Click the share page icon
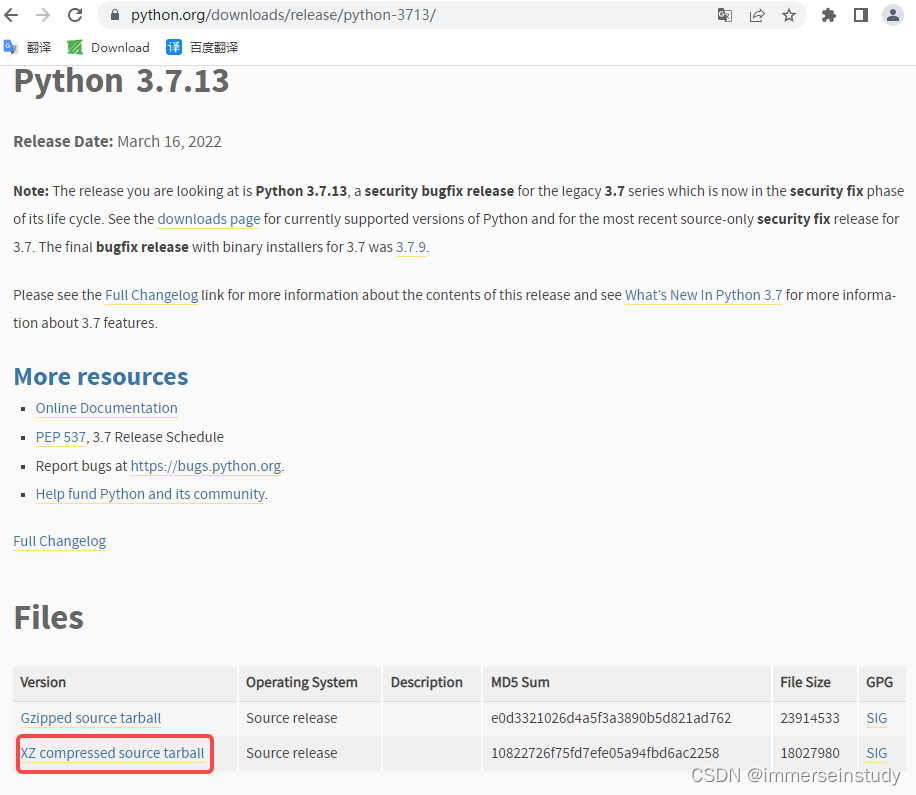This screenshot has width=916, height=795. tap(757, 15)
